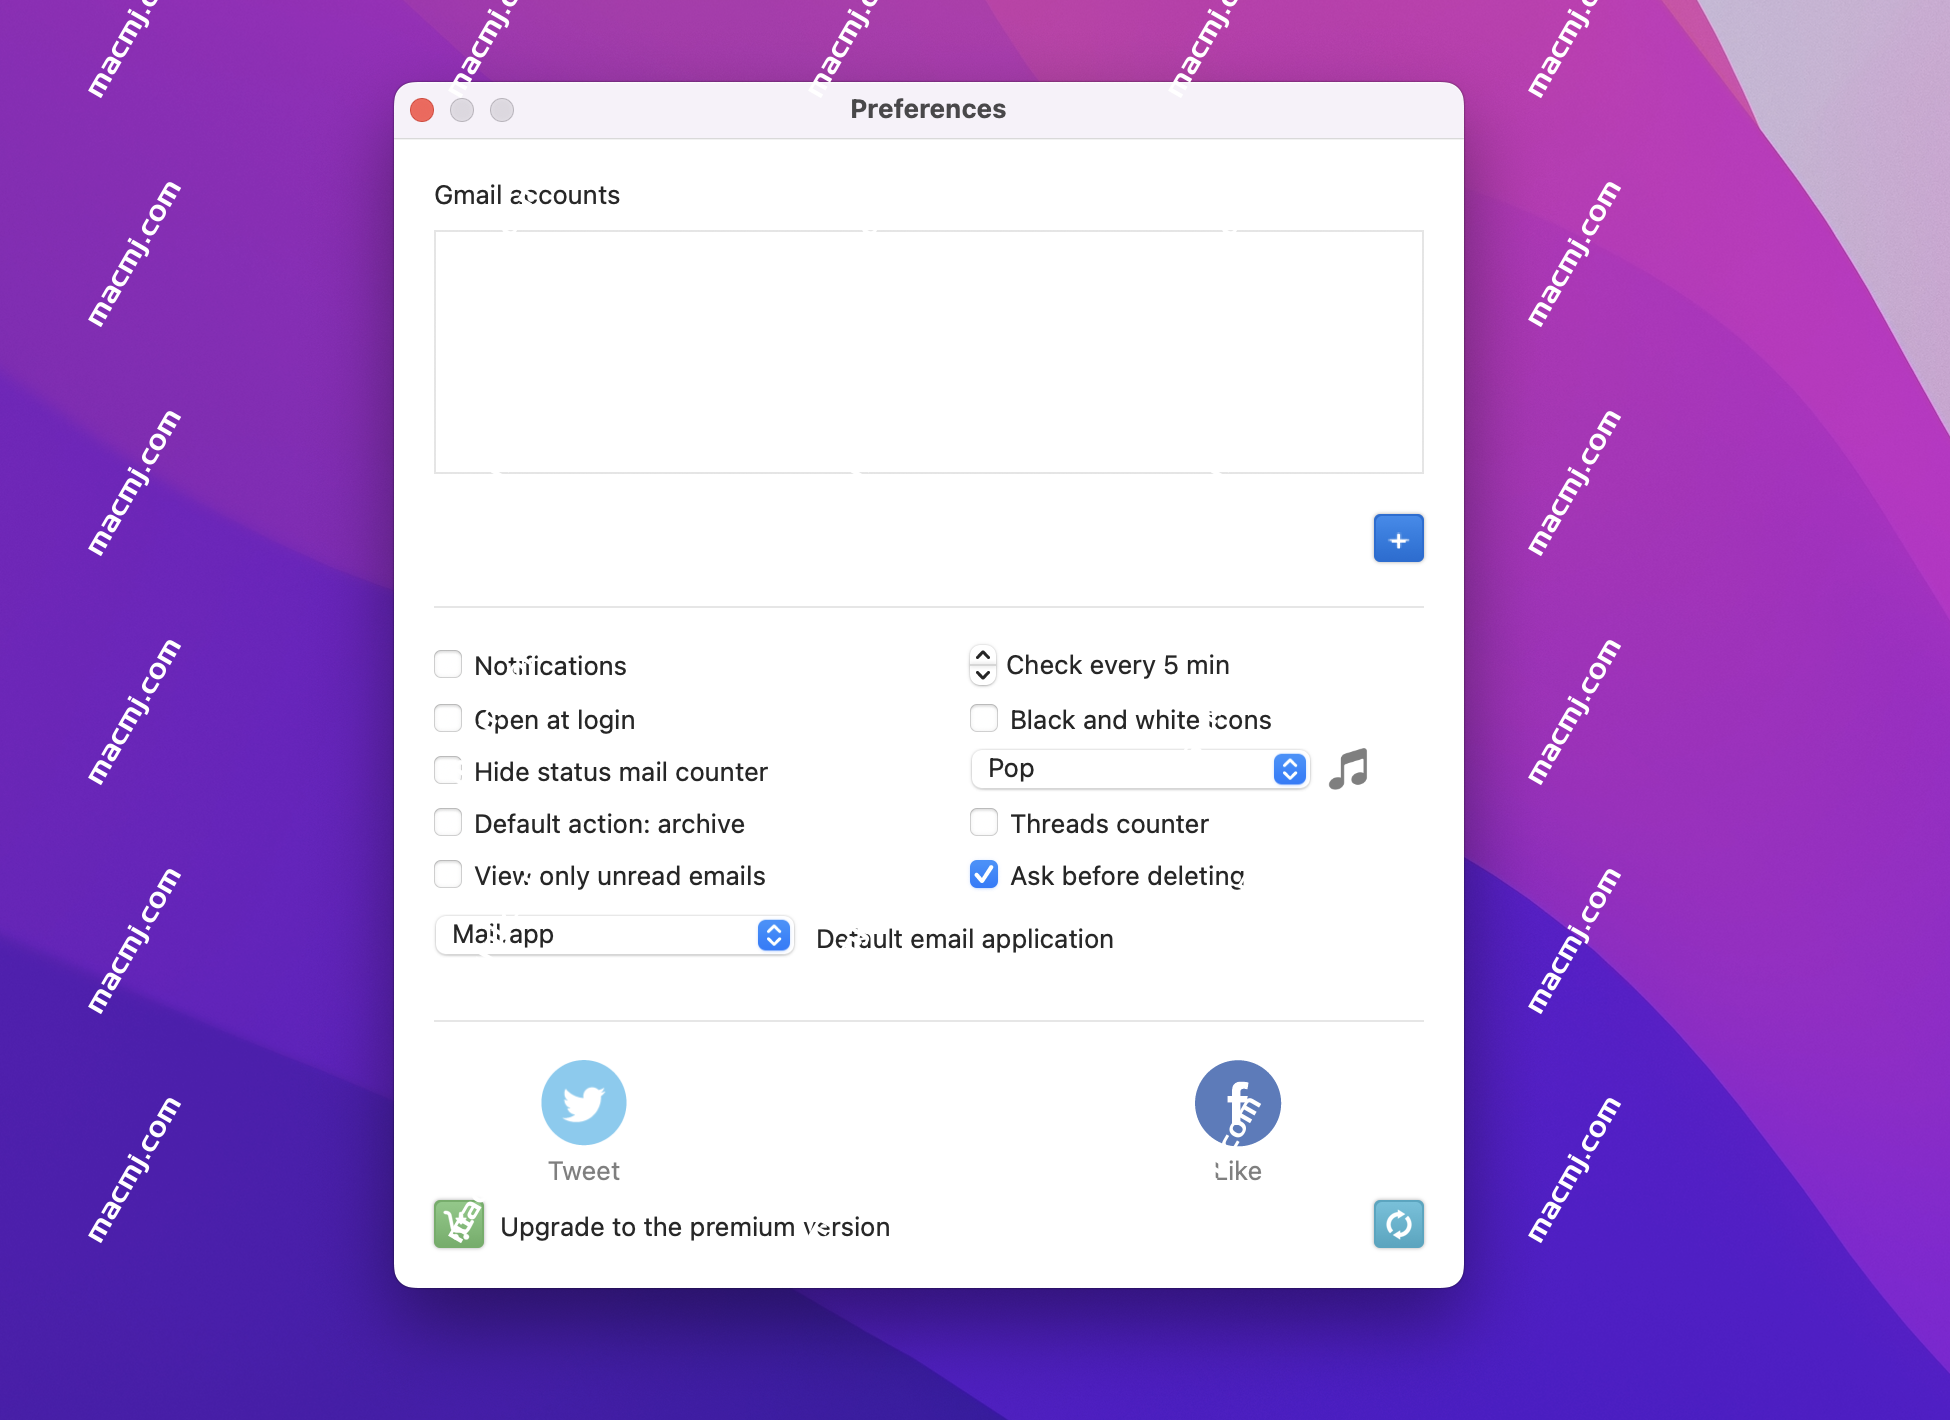This screenshot has width=1950, height=1420.
Task: Enable the Open at login option
Action: click(x=450, y=718)
